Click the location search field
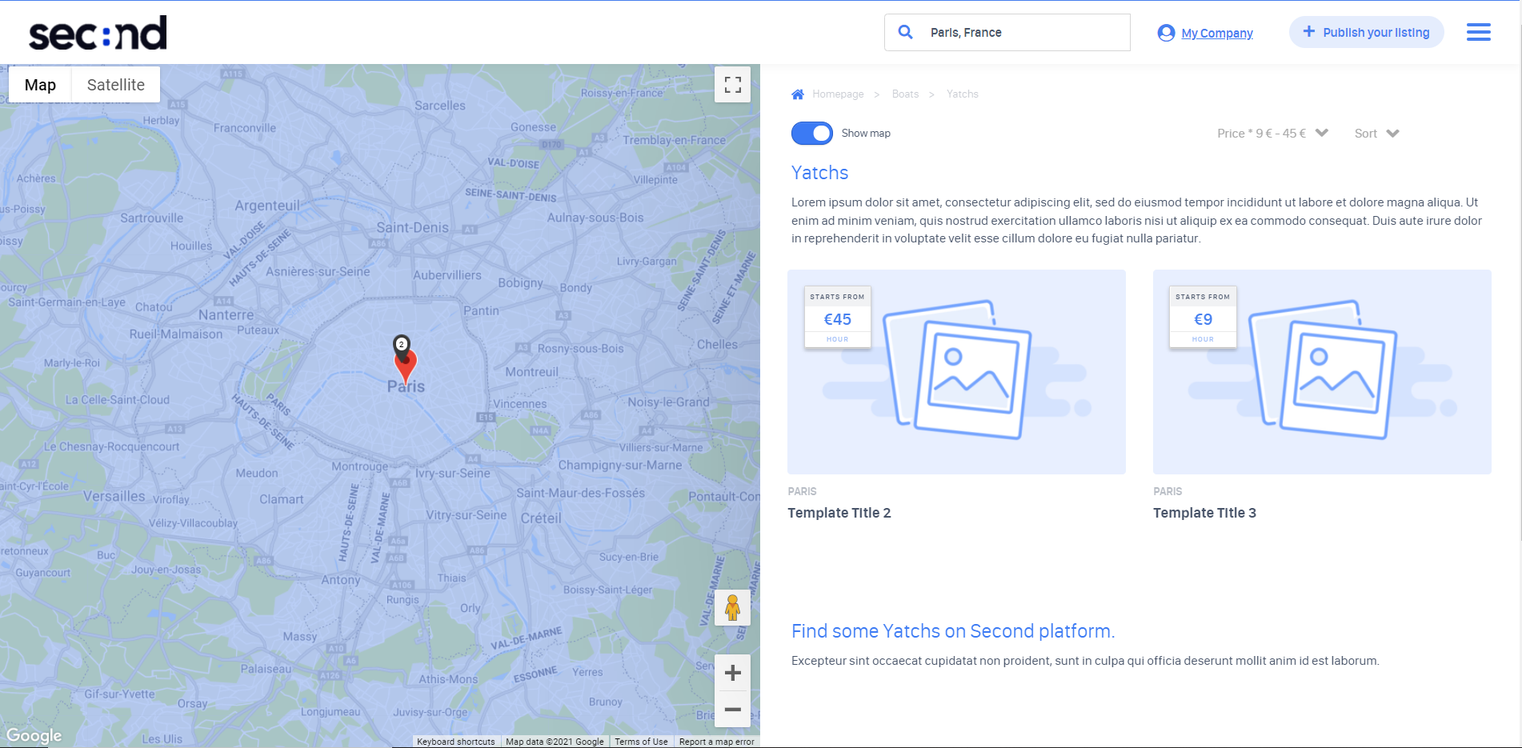Image resolution: width=1522 pixels, height=748 pixels. (x=1007, y=32)
